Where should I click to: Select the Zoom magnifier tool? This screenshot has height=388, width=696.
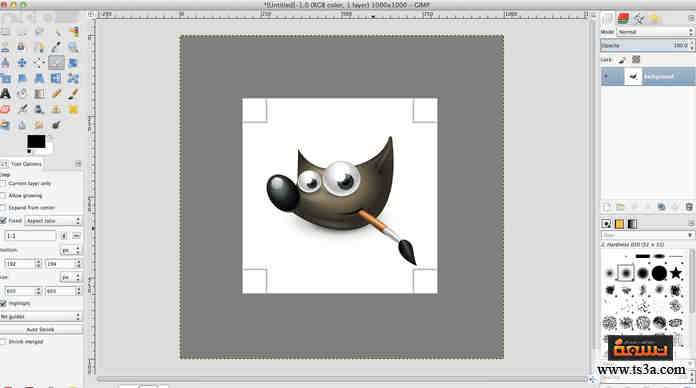point(73,47)
